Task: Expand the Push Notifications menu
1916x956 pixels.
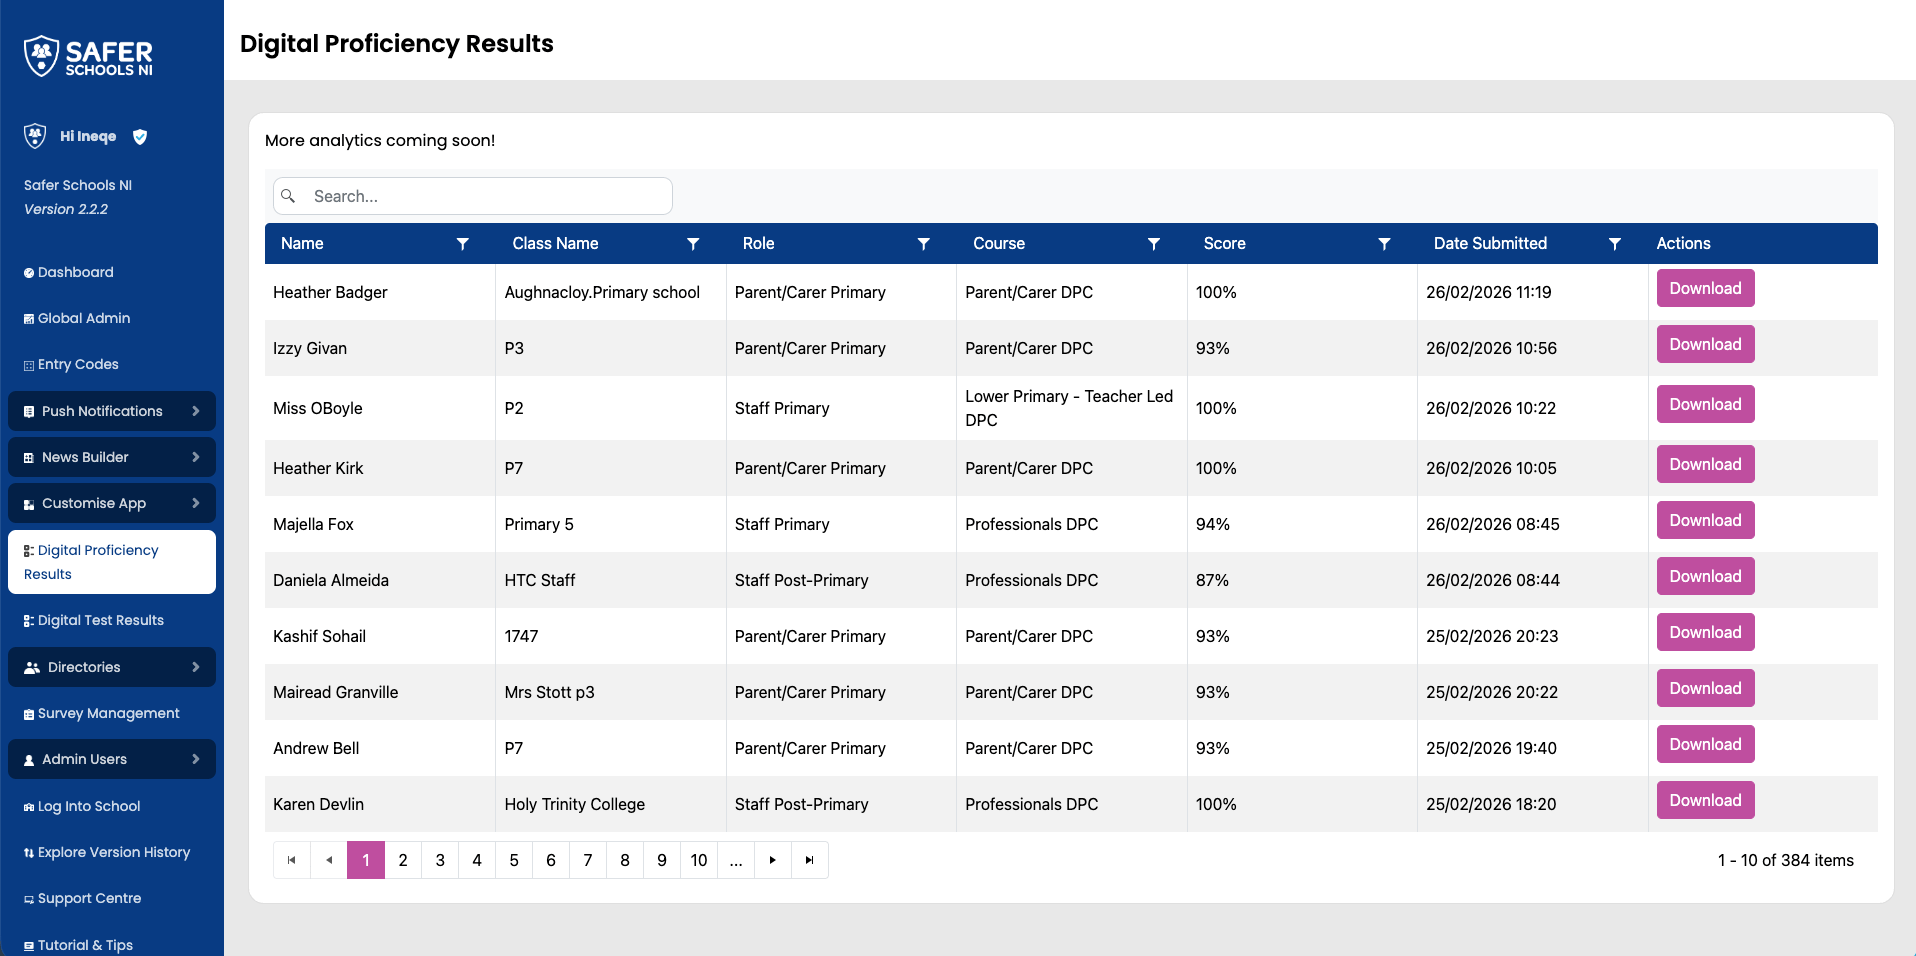Action: point(112,411)
